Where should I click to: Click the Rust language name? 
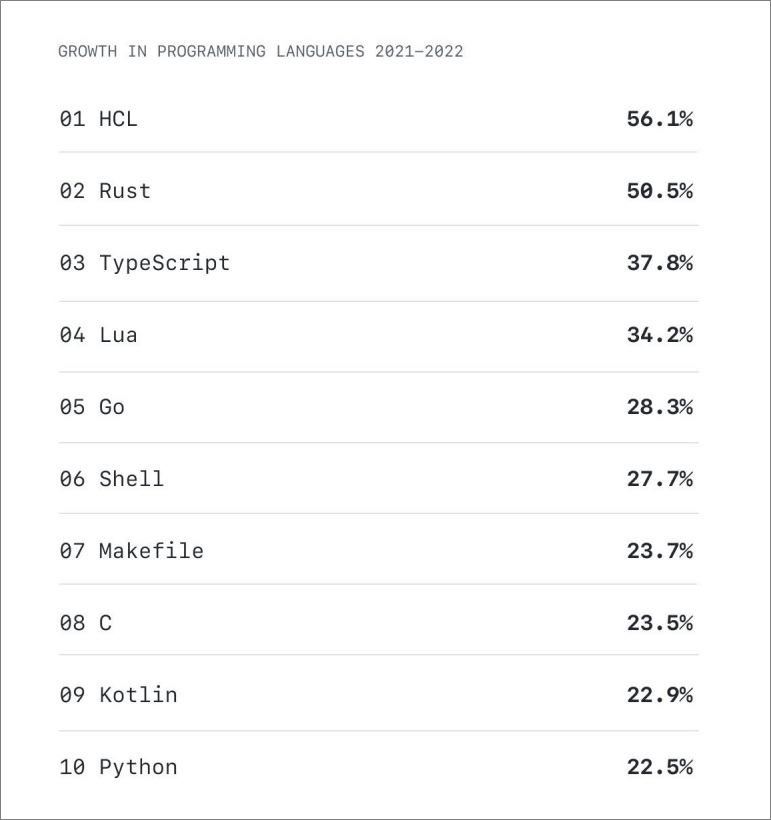[124, 191]
